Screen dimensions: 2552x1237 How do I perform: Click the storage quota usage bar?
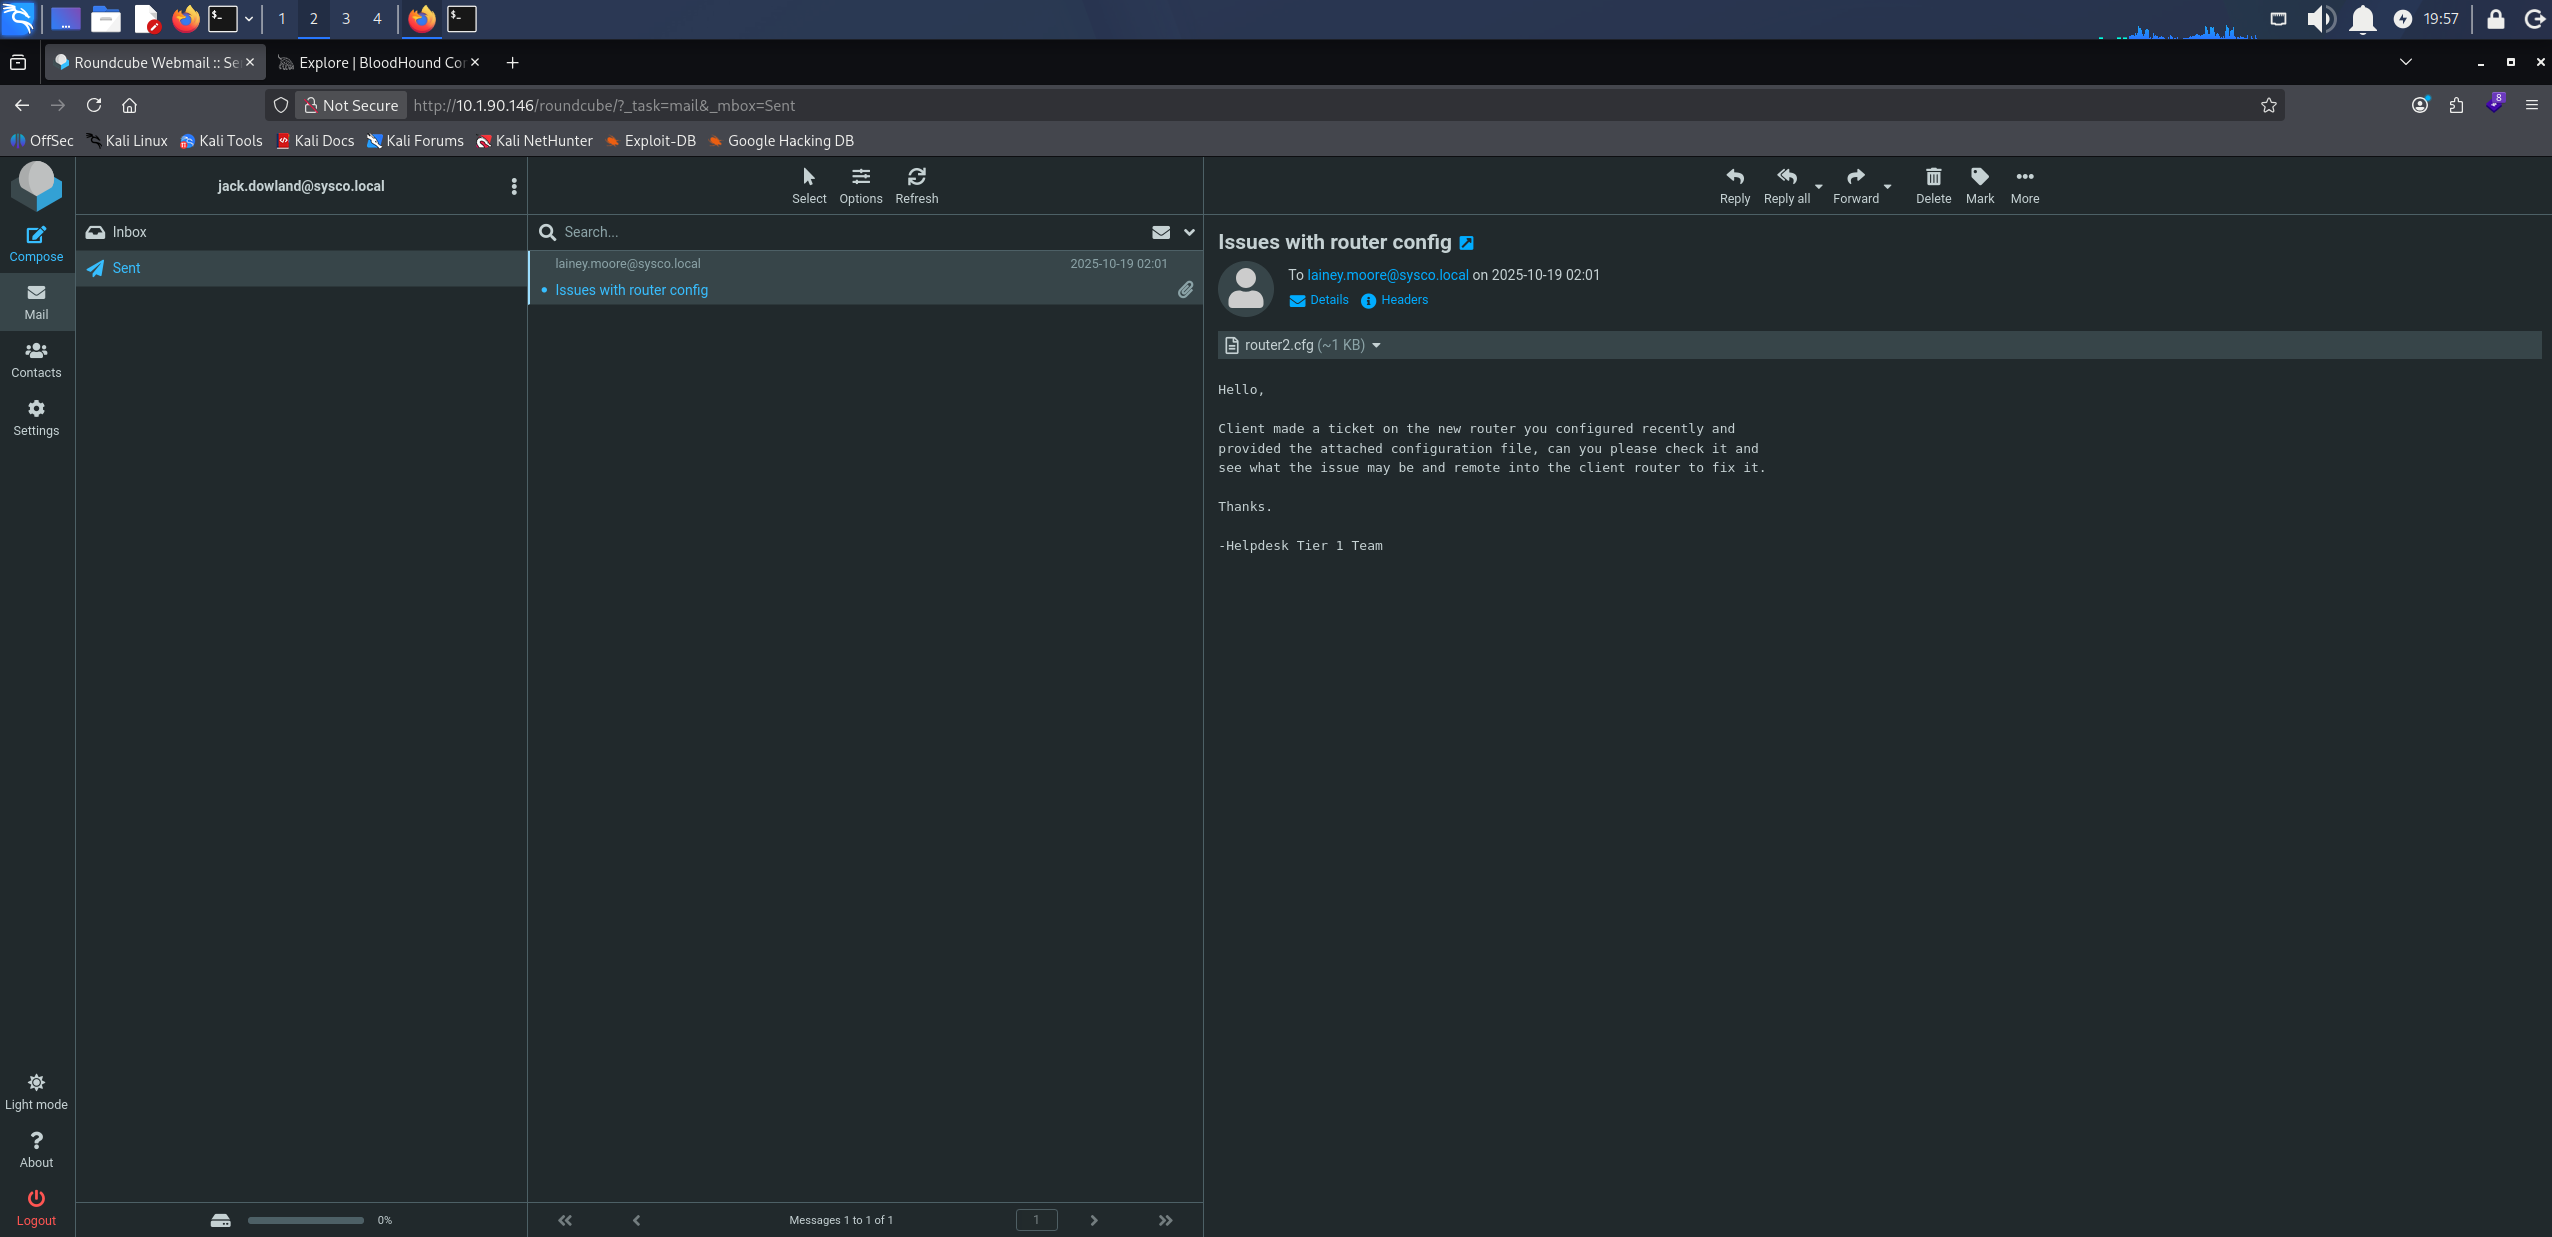point(305,1220)
